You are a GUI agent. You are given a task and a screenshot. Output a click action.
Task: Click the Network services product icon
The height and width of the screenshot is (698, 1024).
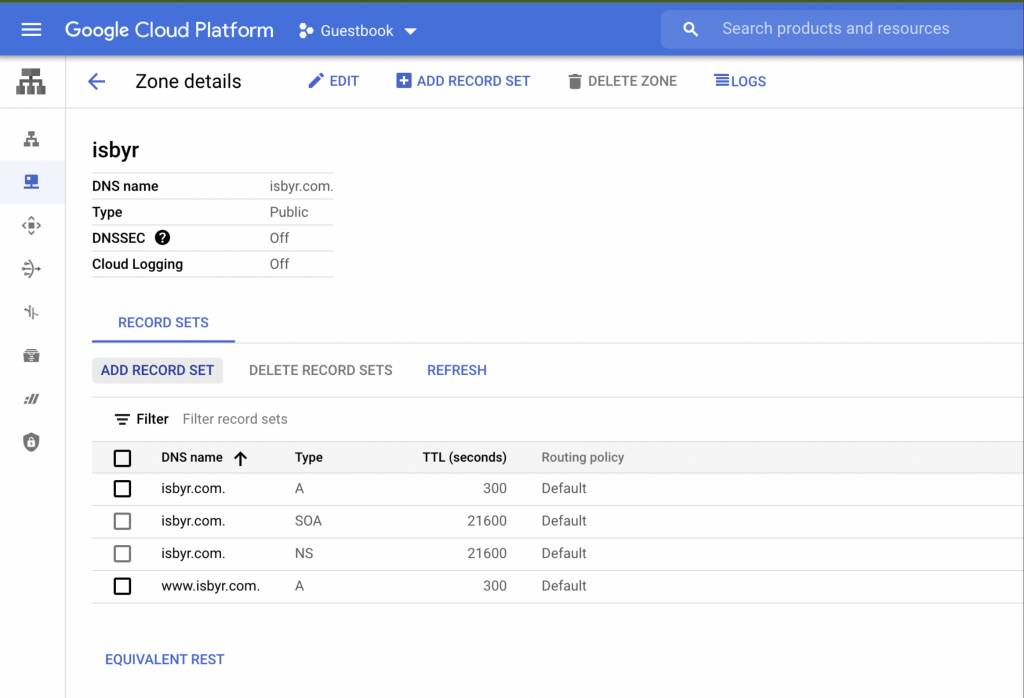[x=31, y=82]
